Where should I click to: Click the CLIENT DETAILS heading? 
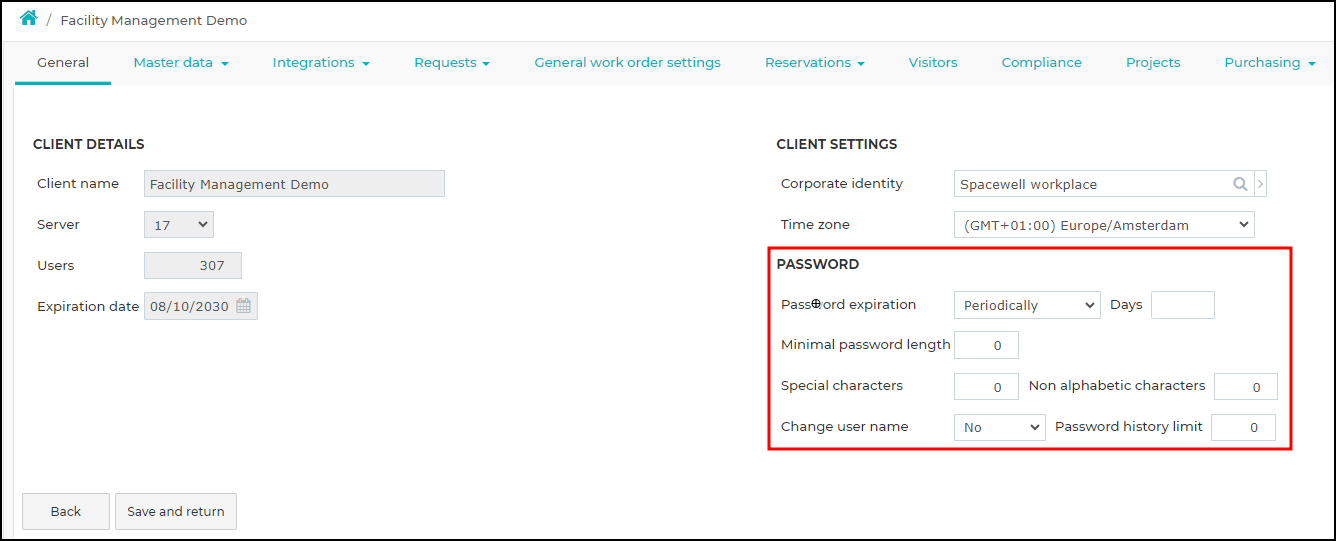pyautogui.click(x=89, y=144)
